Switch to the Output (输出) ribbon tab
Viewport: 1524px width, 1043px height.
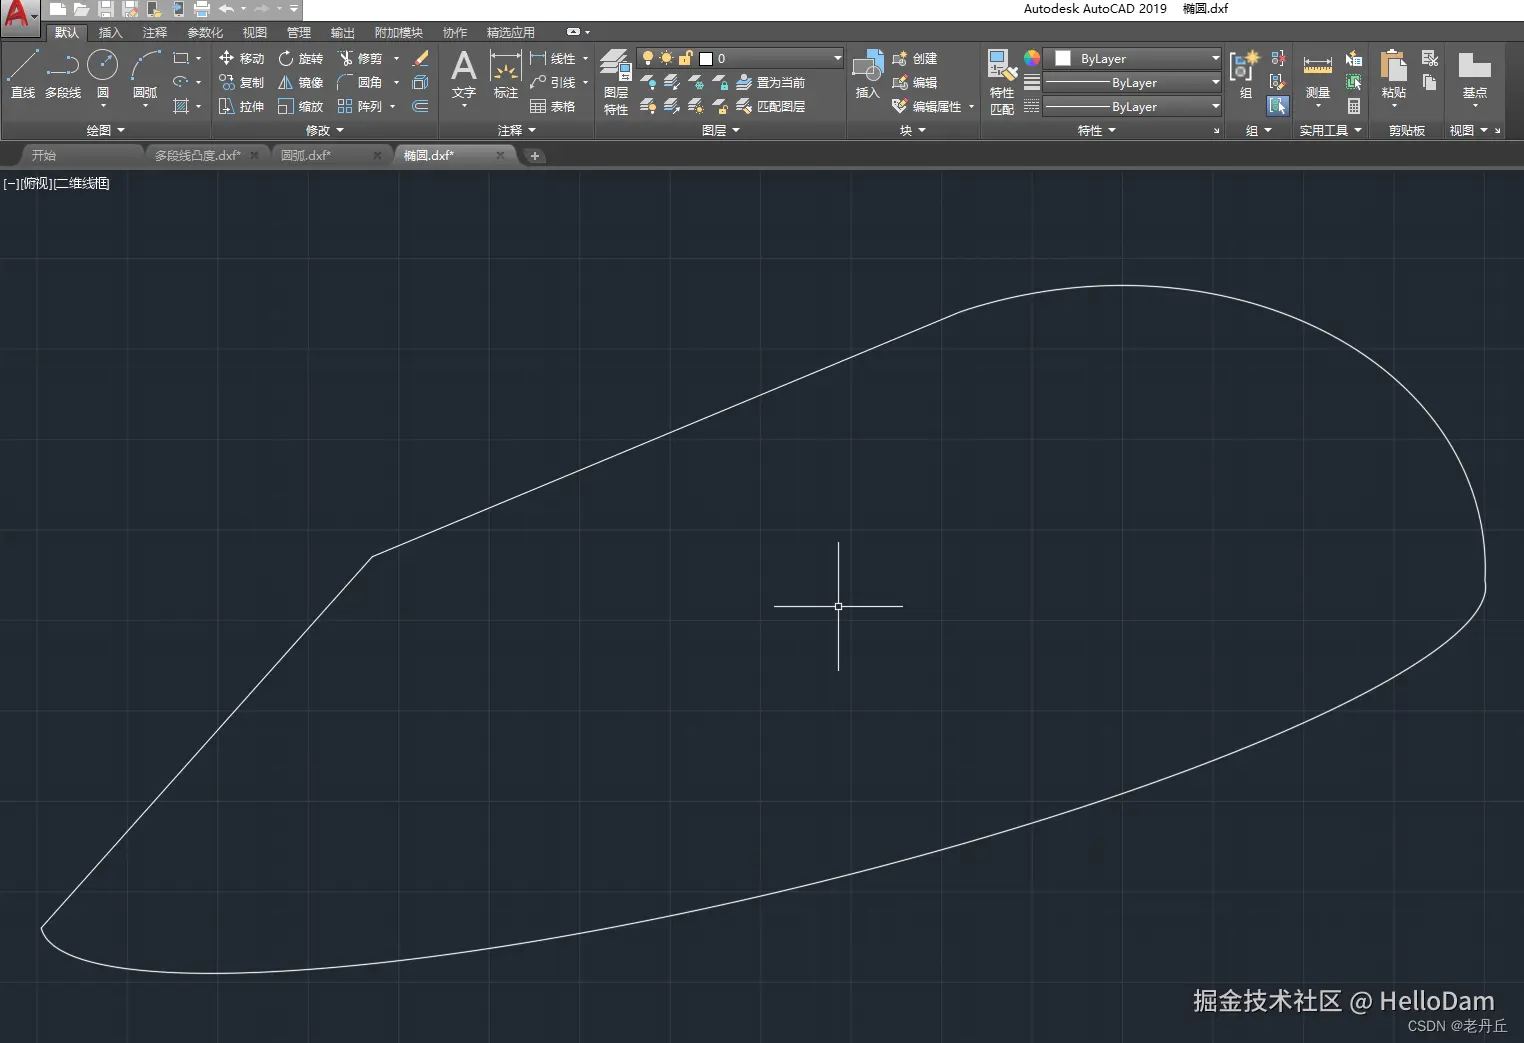click(x=342, y=32)
